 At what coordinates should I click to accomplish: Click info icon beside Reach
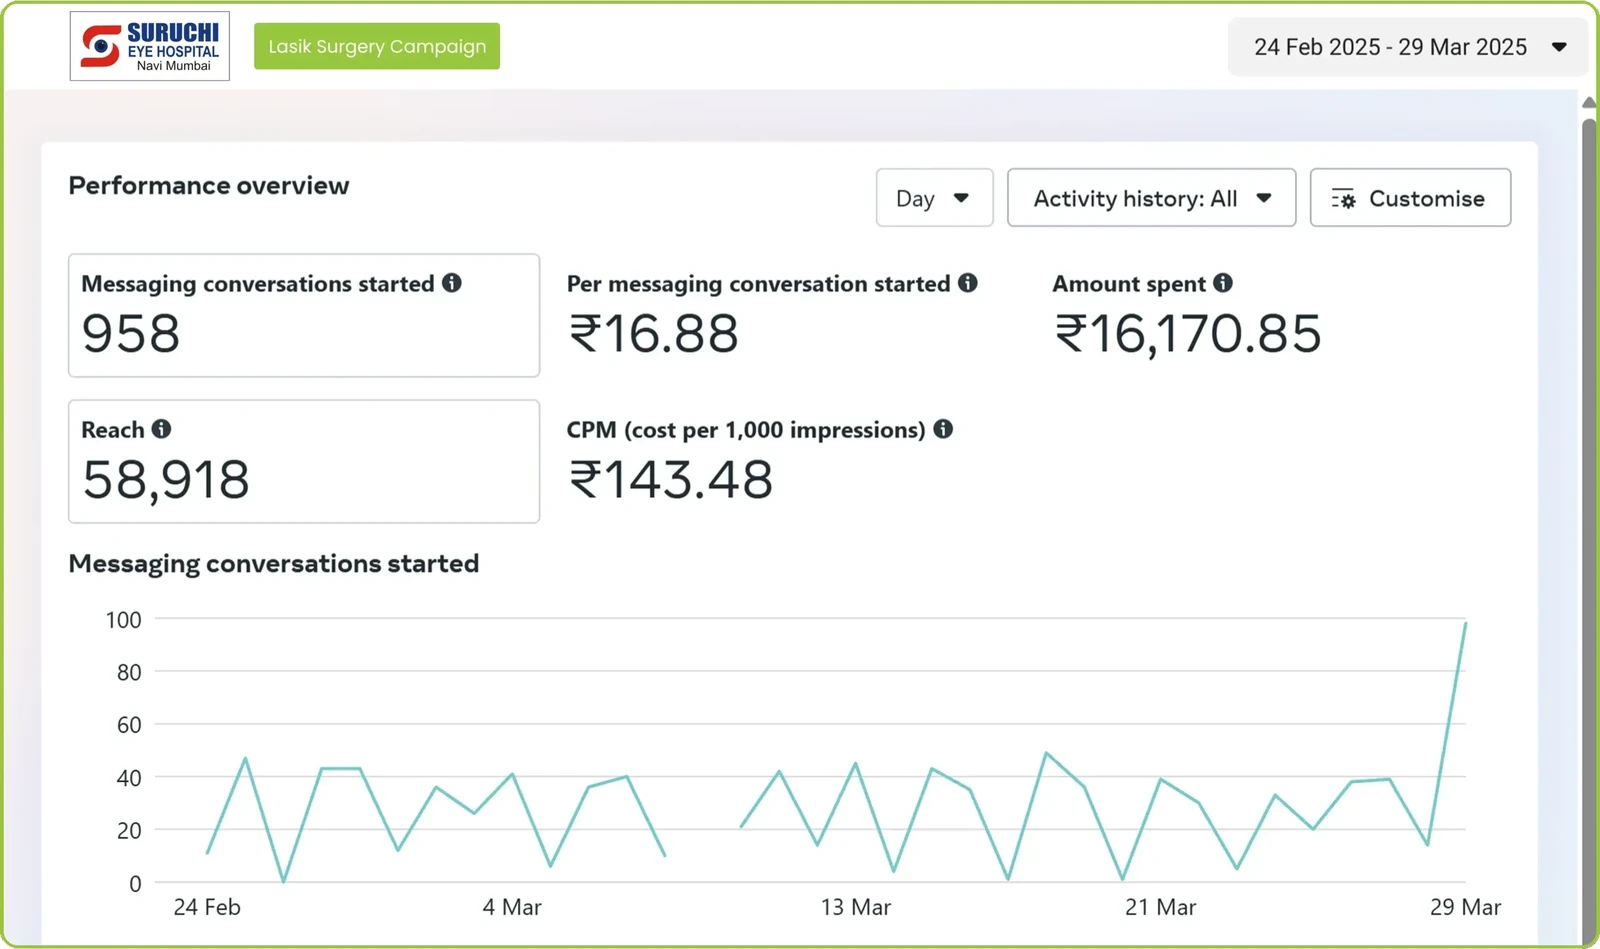pyautogui.click(x=161, y=429)
